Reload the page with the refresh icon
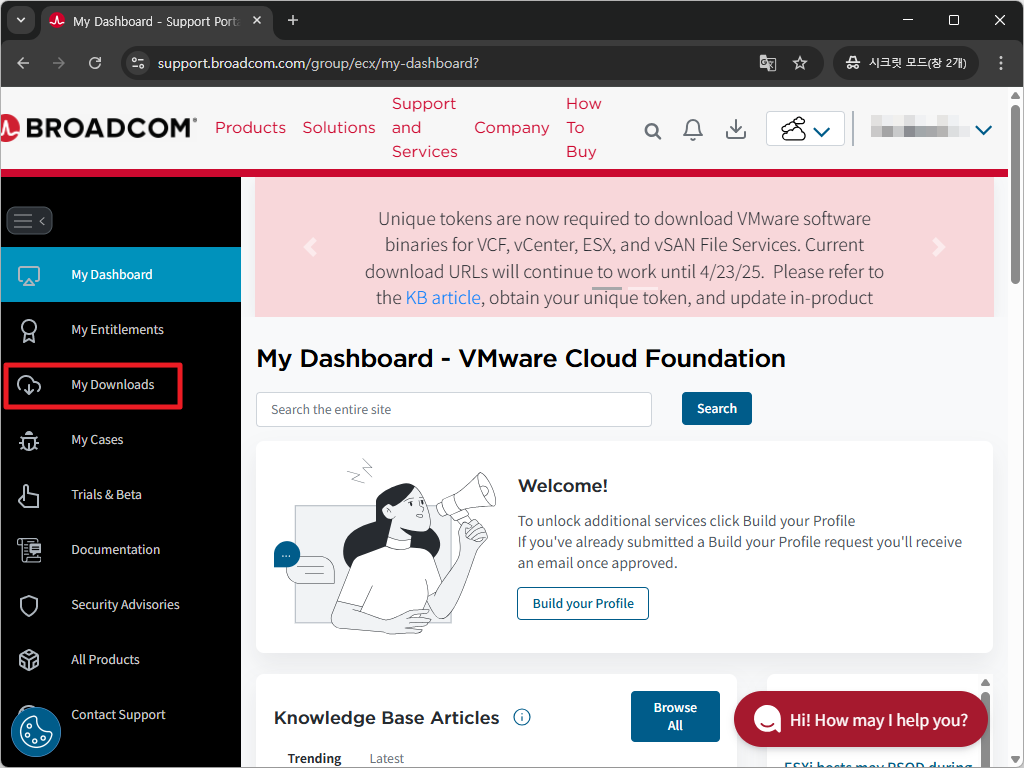The image size is (1024, 768). 95,63
